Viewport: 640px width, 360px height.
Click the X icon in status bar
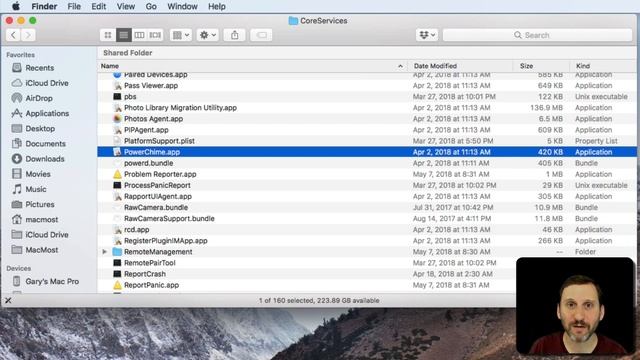point(8,300)
